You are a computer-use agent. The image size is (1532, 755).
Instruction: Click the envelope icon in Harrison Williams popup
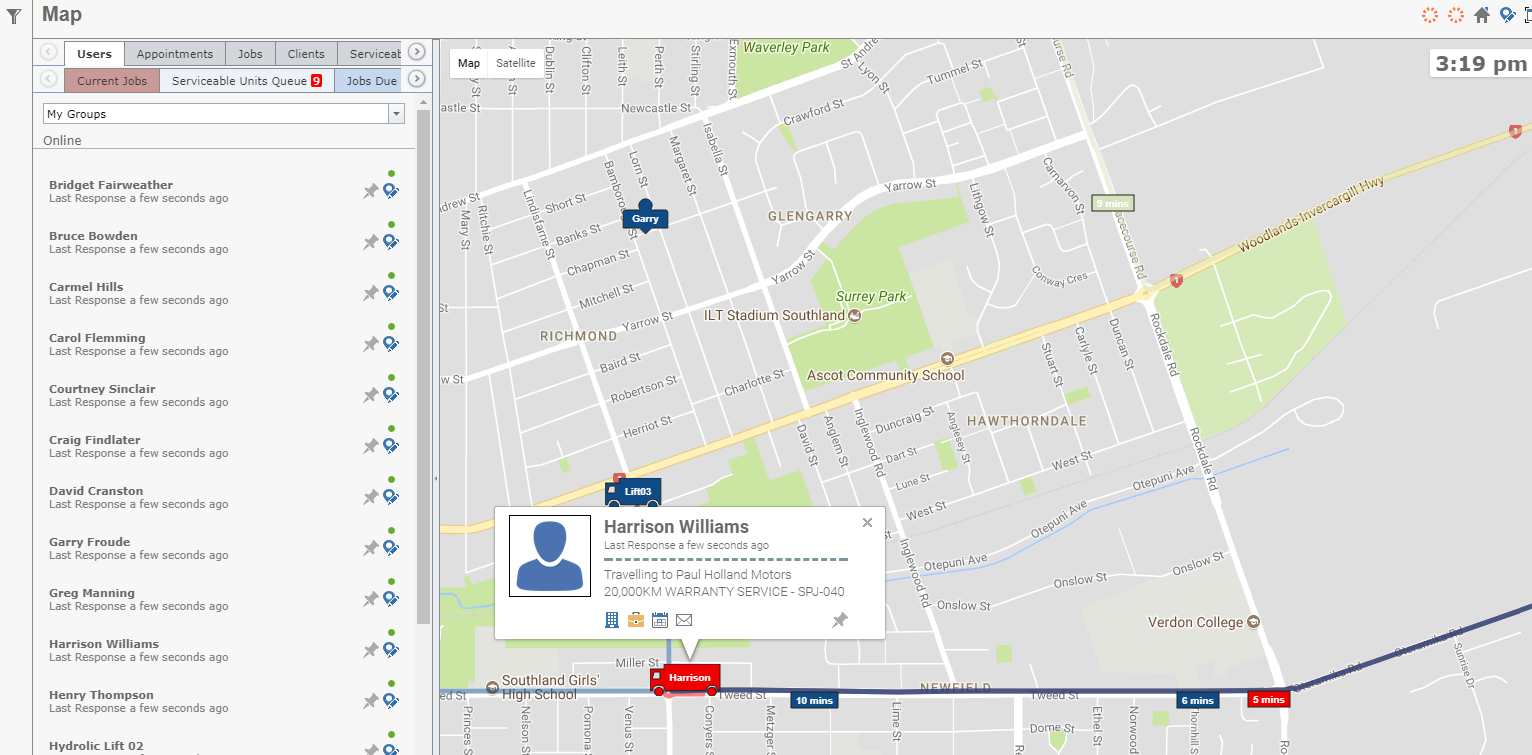pos(684,620)
